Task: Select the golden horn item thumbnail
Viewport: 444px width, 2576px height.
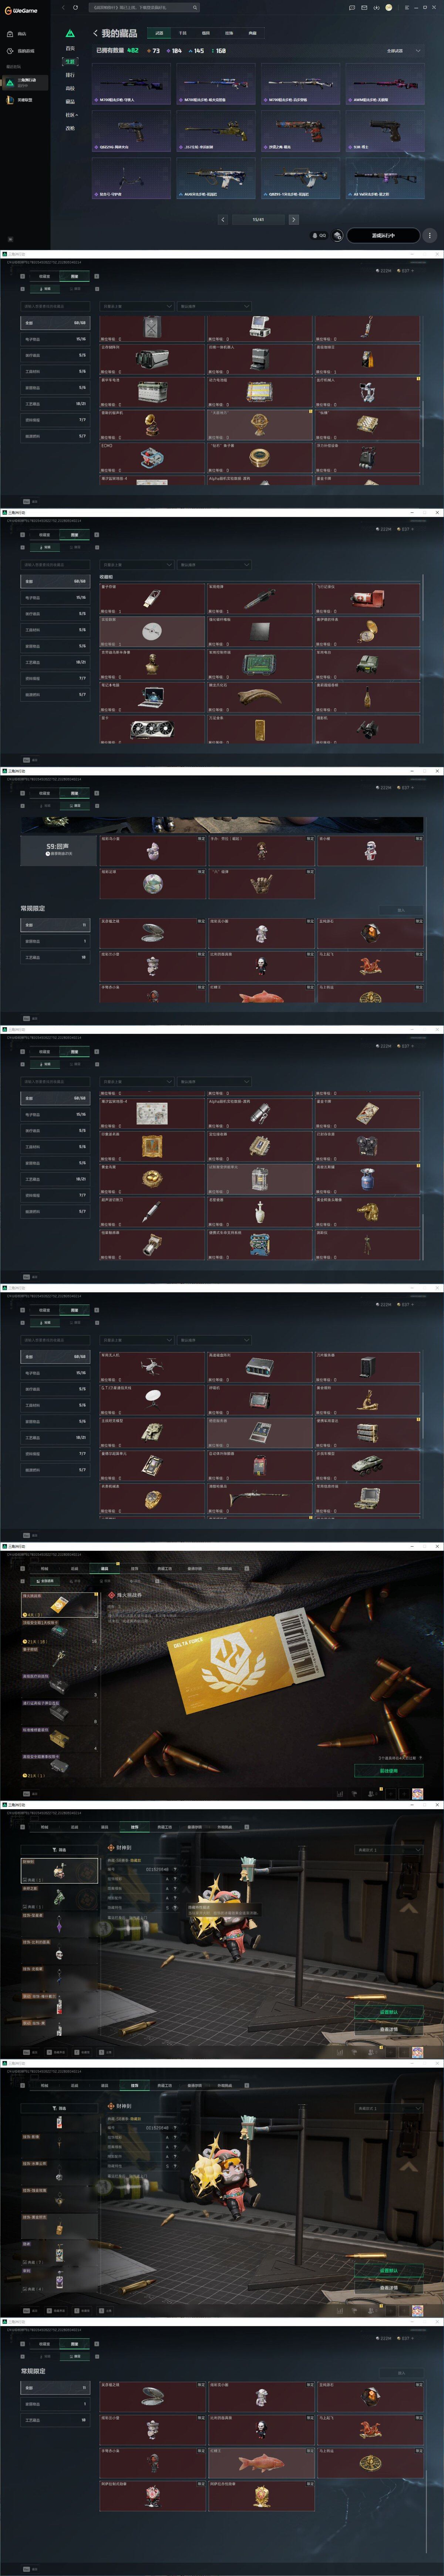Action: coord(260,696)
